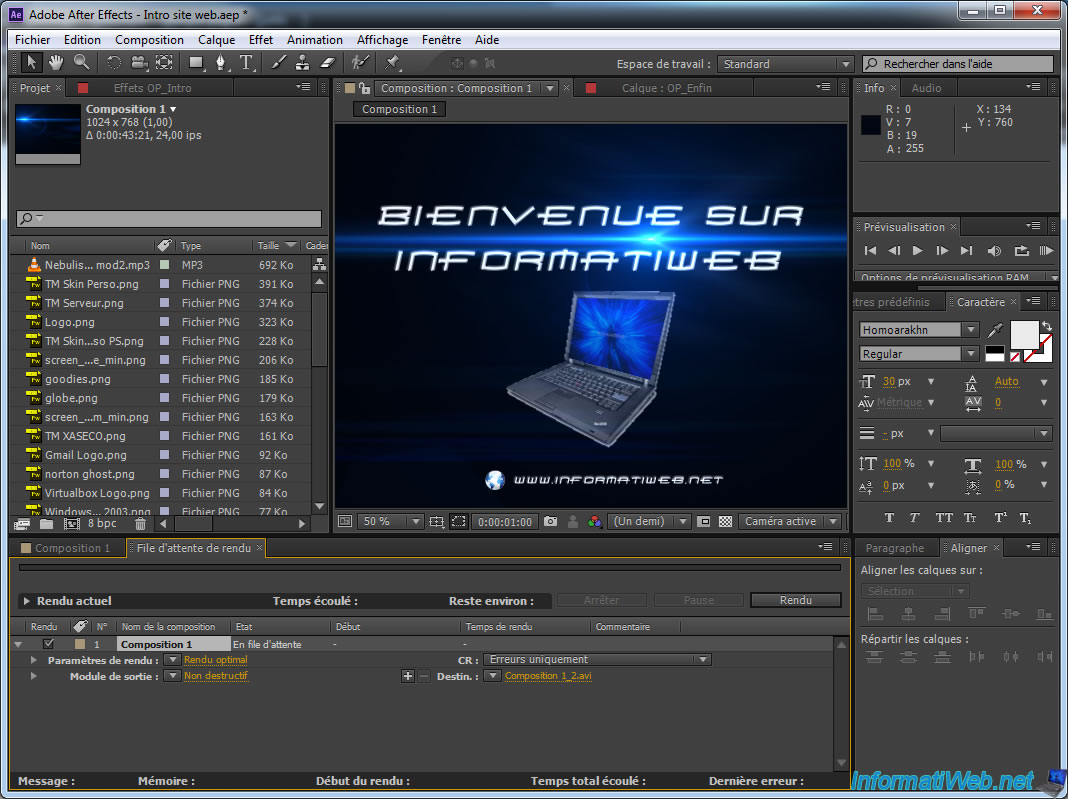
Task: Open Rendu optimal render settings link
Action: pyautogui.click(x=216, y=660)
